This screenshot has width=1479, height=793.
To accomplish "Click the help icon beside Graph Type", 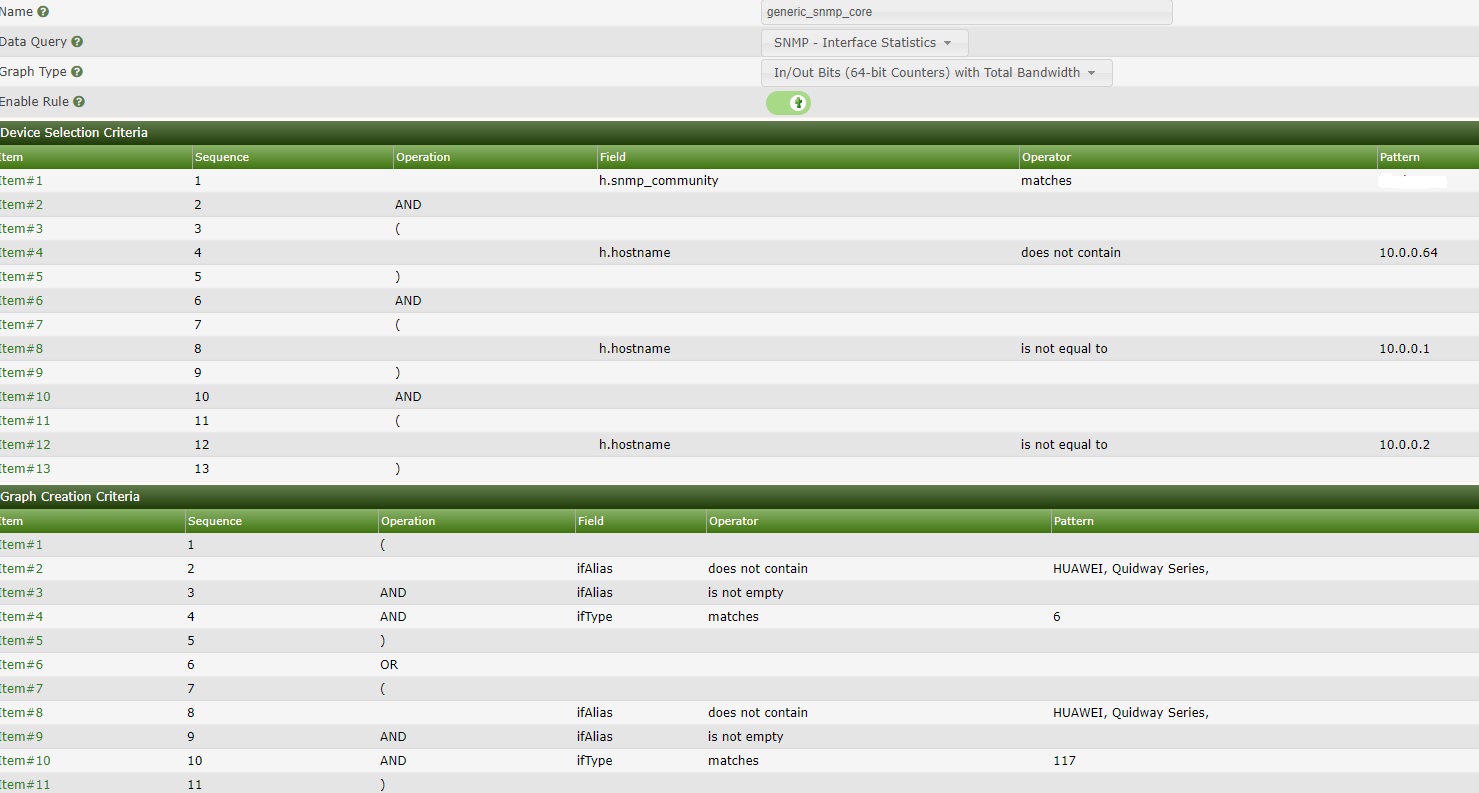I will point(76,71).
